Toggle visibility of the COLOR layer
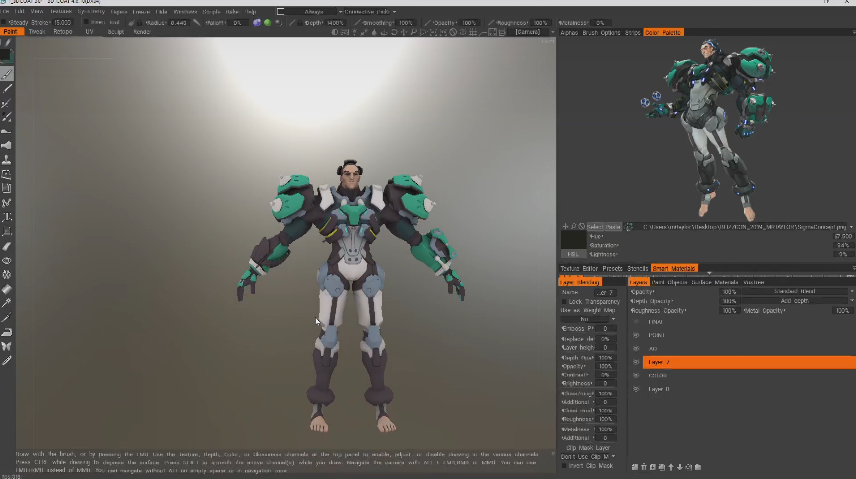The width and height of the screenshot is (856, 479). pos(636,376)
